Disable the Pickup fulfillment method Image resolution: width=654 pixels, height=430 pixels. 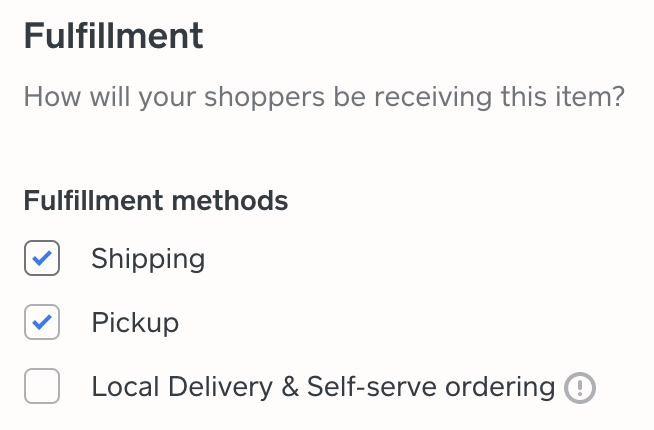[42, 323]
